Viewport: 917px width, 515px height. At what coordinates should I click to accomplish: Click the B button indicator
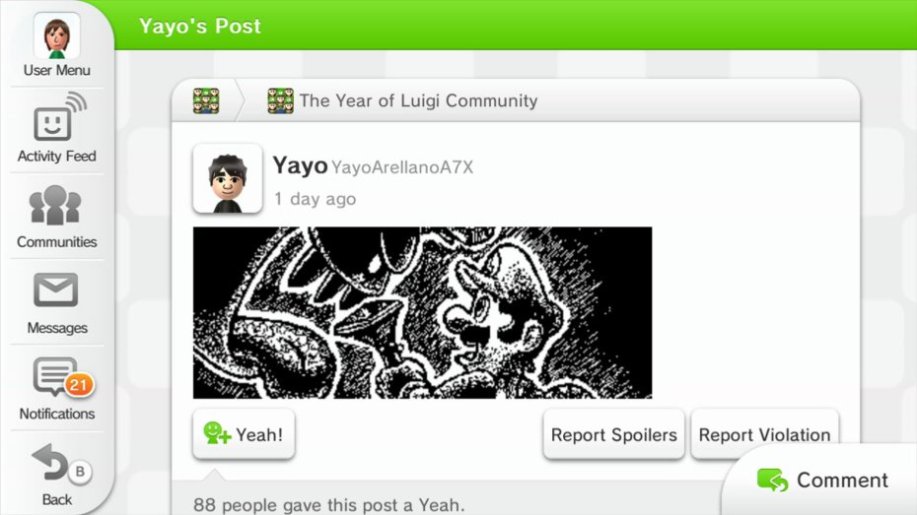pyautogui.click(x=80, y=471)
